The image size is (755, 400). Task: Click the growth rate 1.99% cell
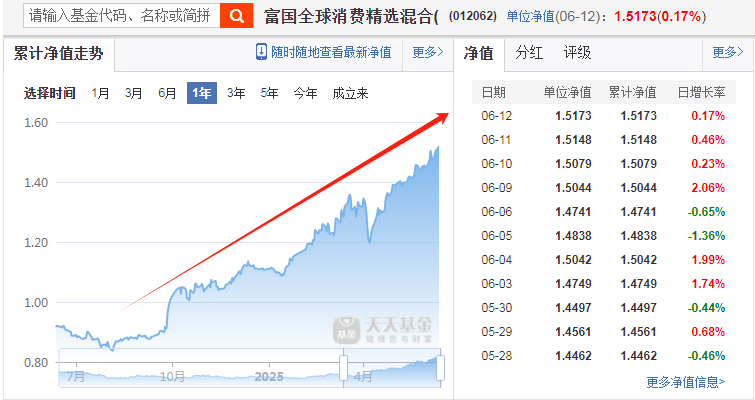tap(708, 260)
